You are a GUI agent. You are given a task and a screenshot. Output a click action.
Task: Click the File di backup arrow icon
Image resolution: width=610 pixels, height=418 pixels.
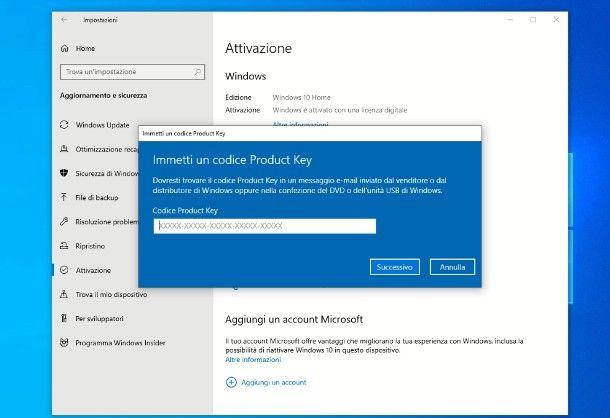pos(64,197)
